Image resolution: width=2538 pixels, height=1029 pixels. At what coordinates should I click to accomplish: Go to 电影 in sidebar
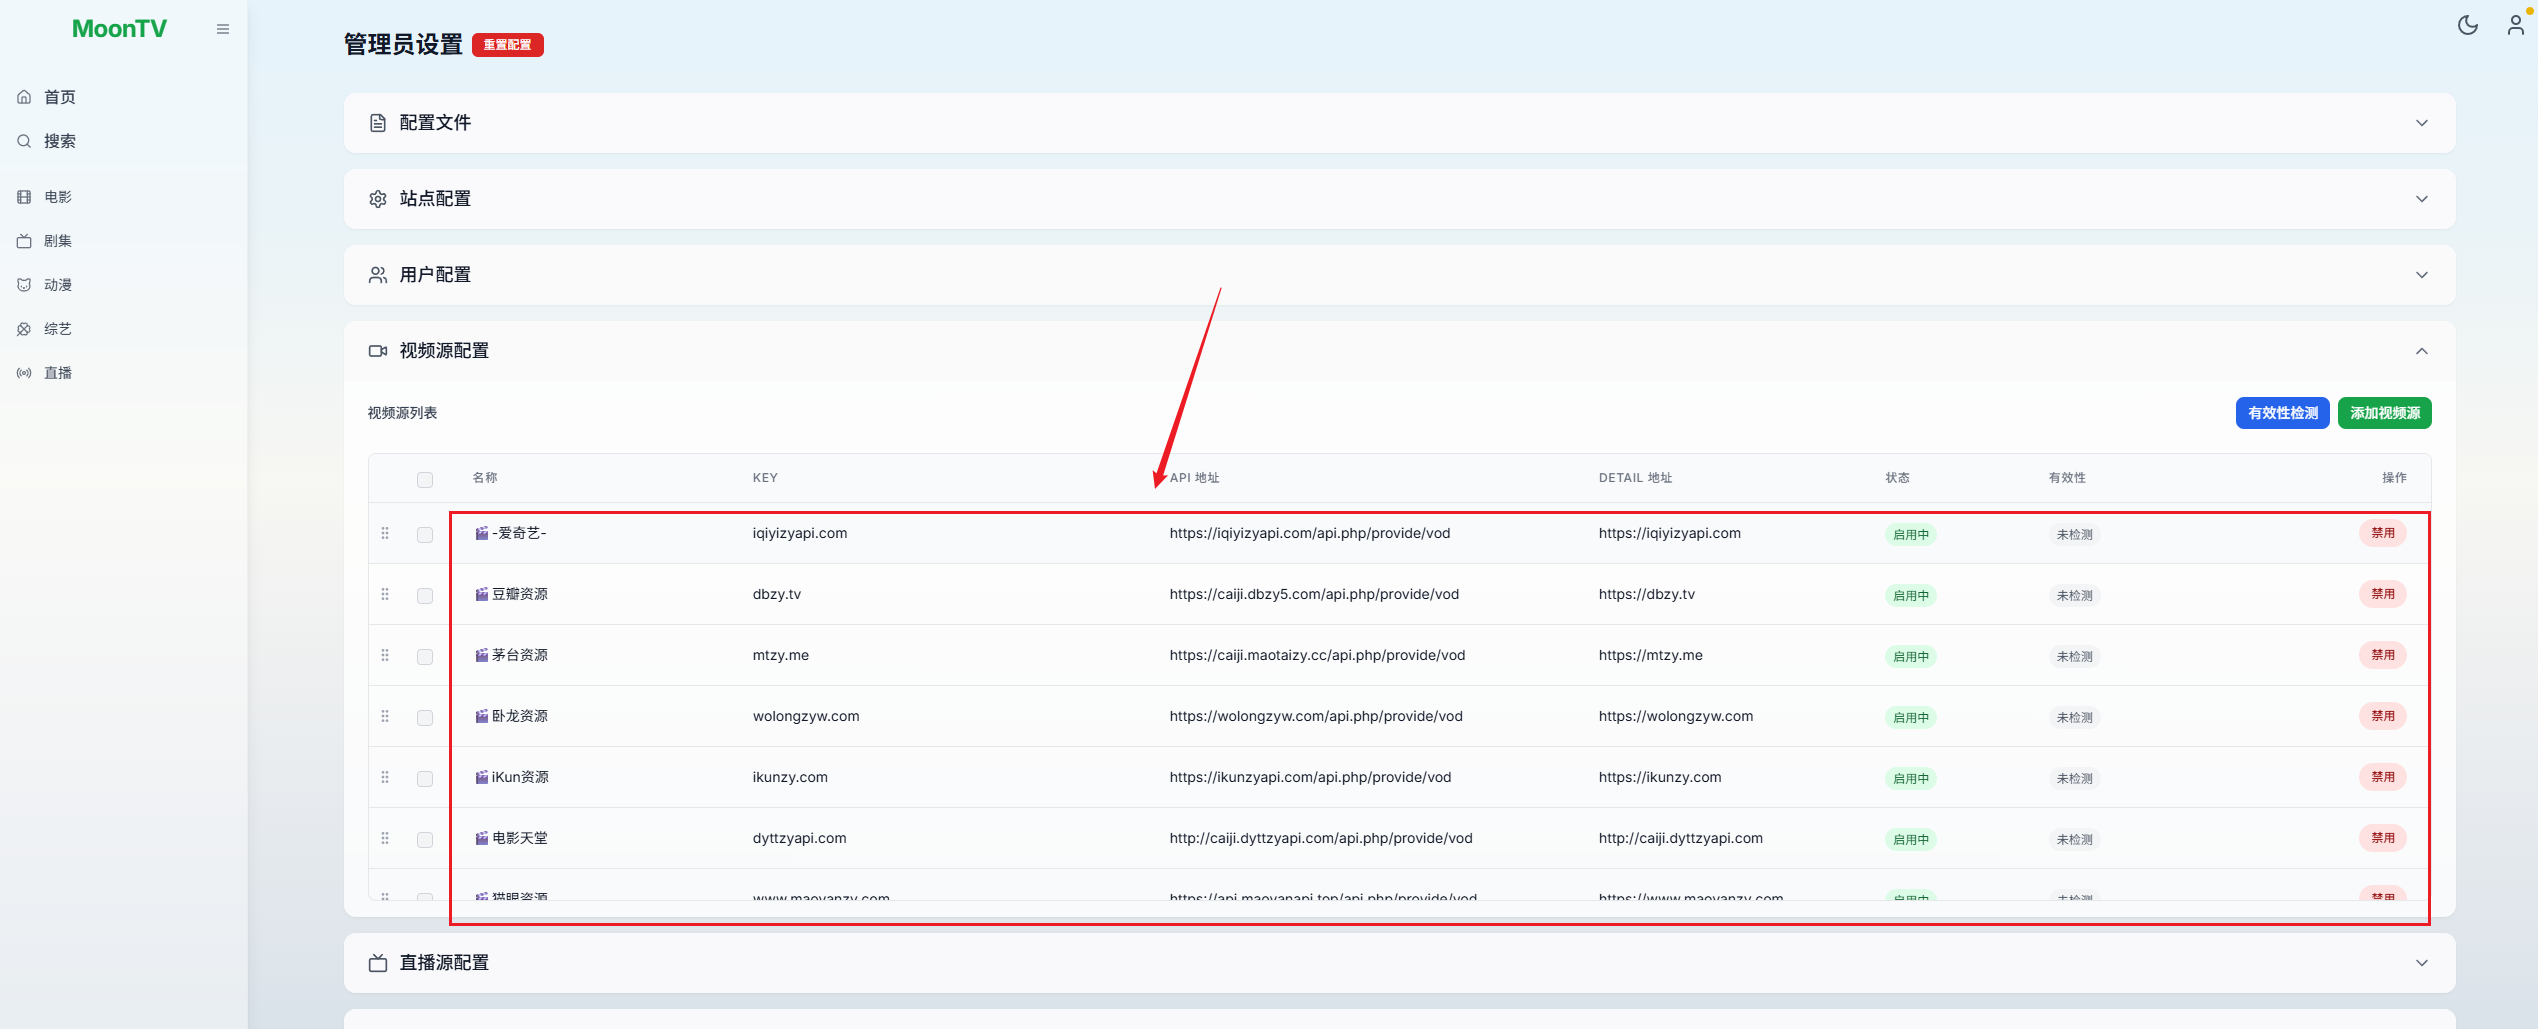coord(57,197)
